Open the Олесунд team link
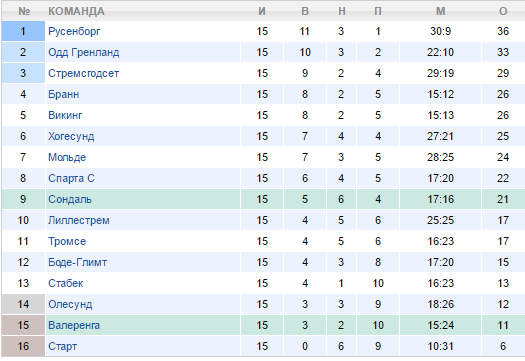The width and height of the screenshot is (525, 361). (70, 304)
